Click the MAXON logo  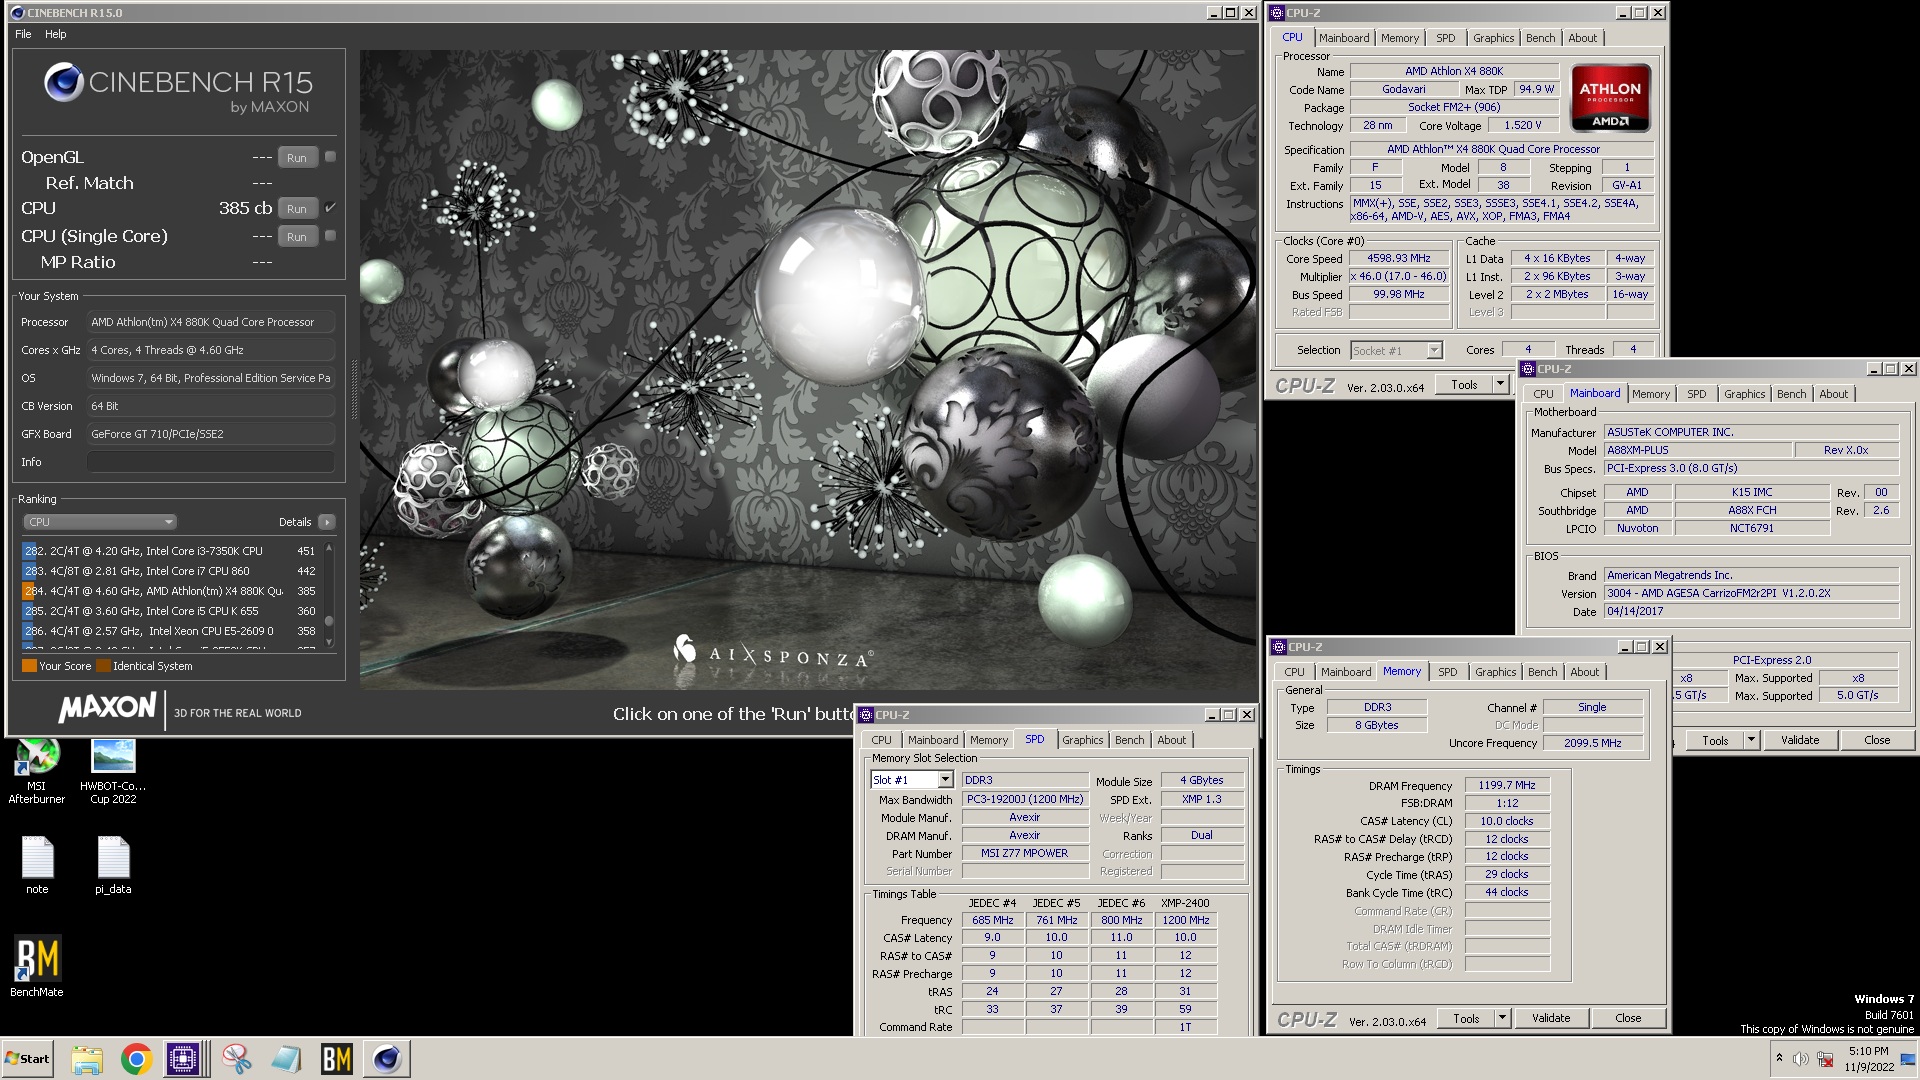pos(107,709)
